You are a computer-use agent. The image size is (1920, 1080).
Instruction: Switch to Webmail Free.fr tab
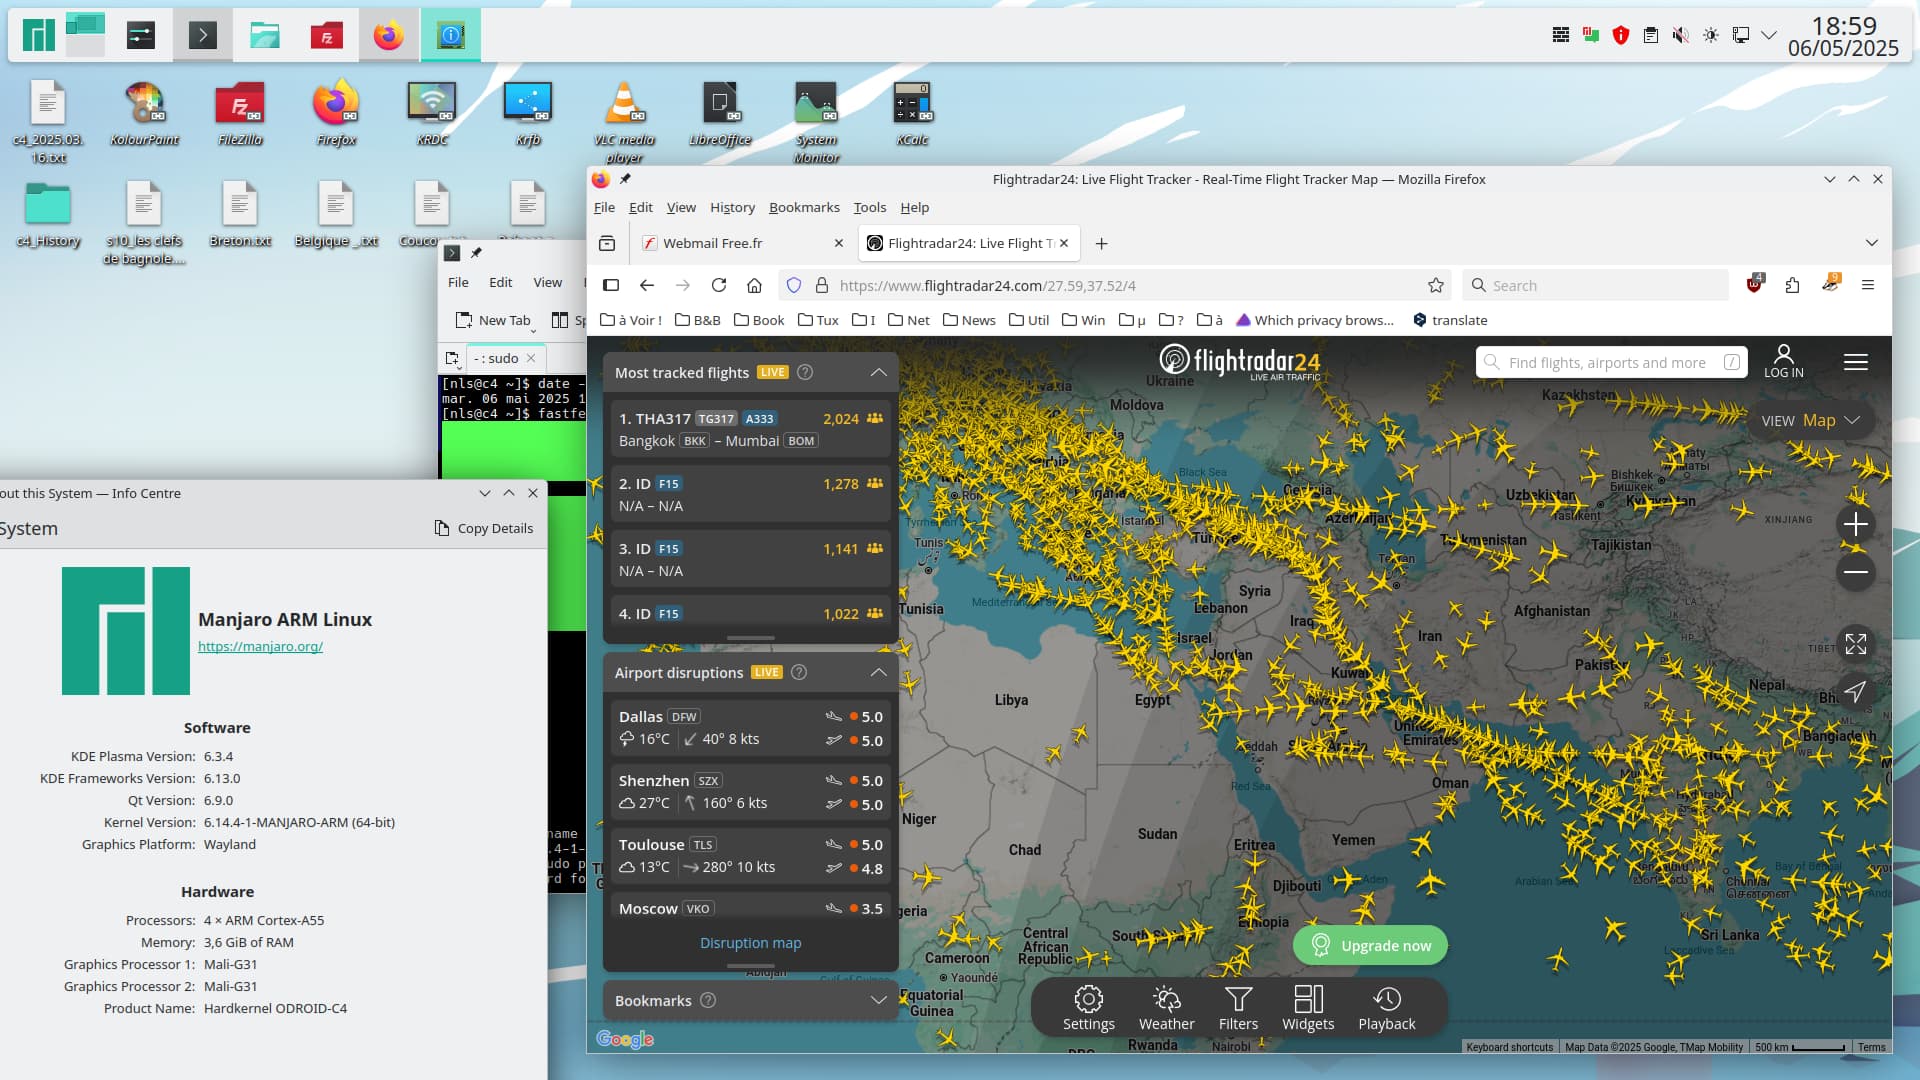pos(741,243)
